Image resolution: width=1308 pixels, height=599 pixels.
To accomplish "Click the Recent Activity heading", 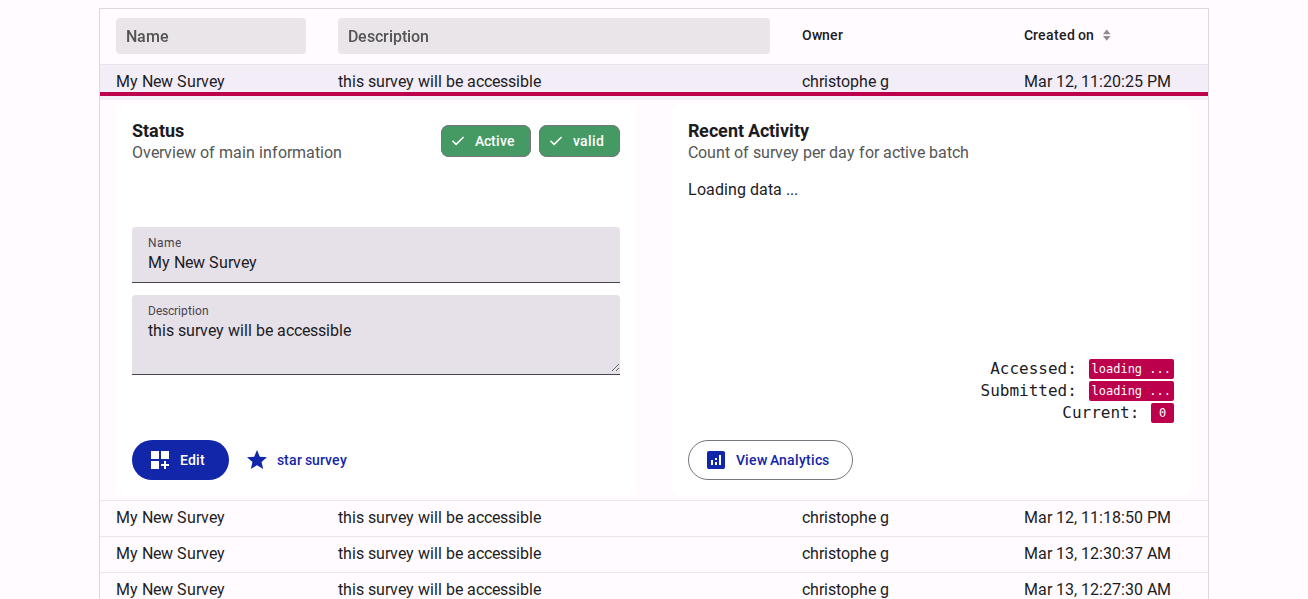I will coord(748,131).
